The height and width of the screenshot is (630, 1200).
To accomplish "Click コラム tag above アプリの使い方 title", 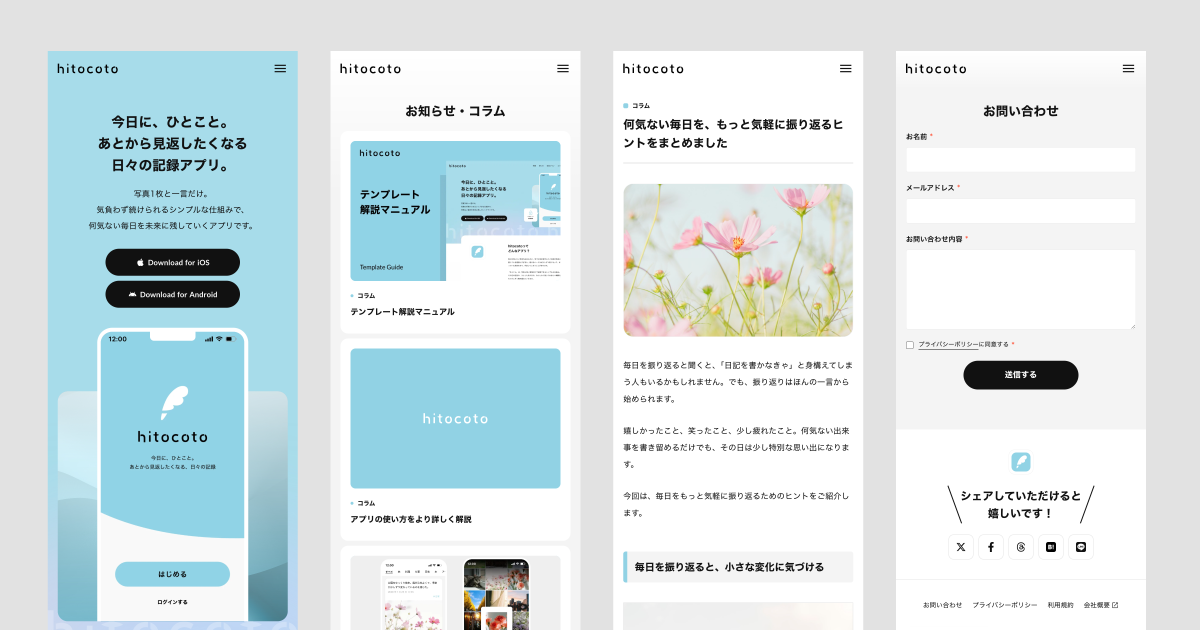I will coord(363,503).
